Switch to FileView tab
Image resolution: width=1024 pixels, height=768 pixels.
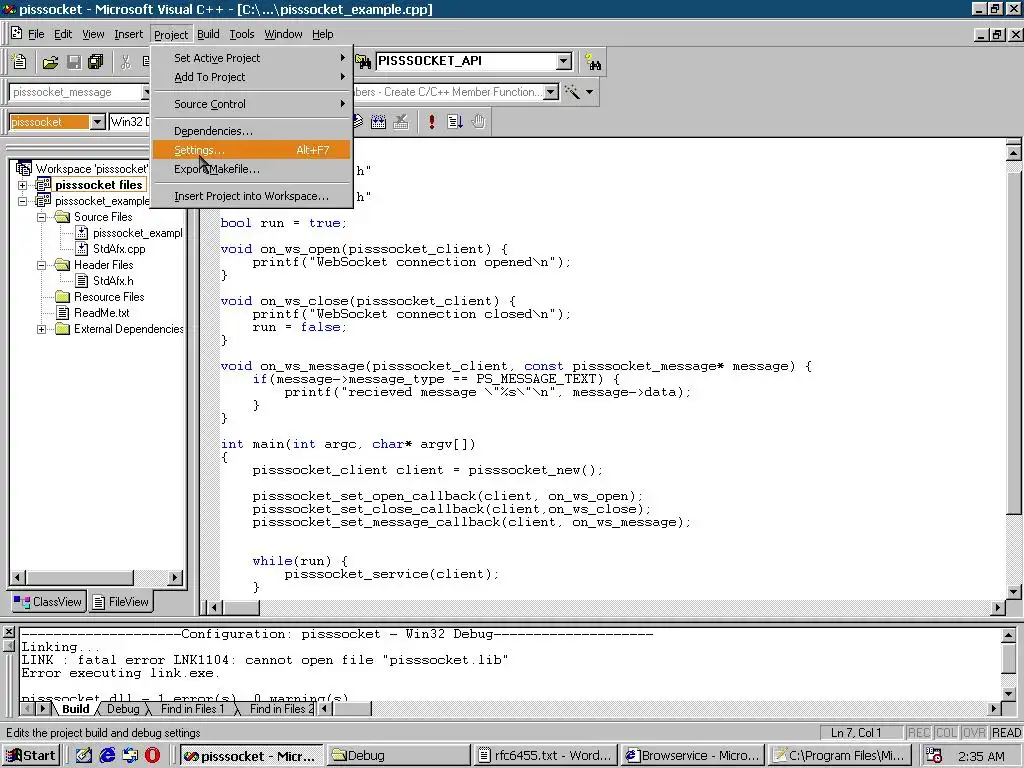121,601
